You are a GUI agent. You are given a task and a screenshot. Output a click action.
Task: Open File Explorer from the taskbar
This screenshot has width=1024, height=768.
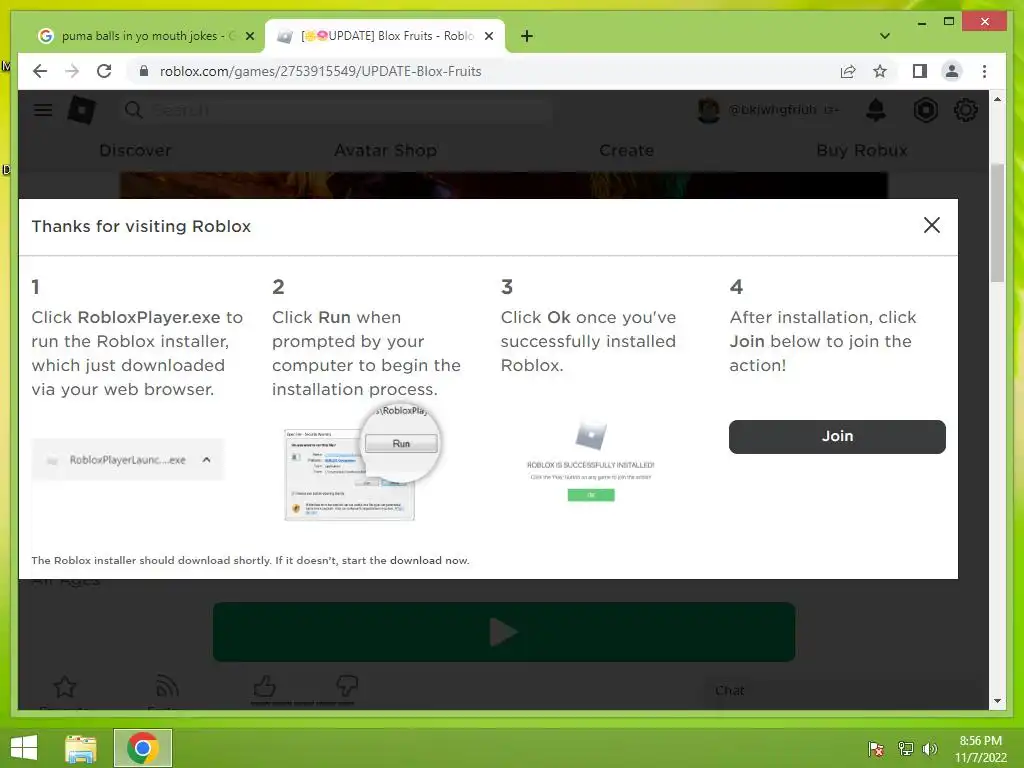tap(81, 748)
